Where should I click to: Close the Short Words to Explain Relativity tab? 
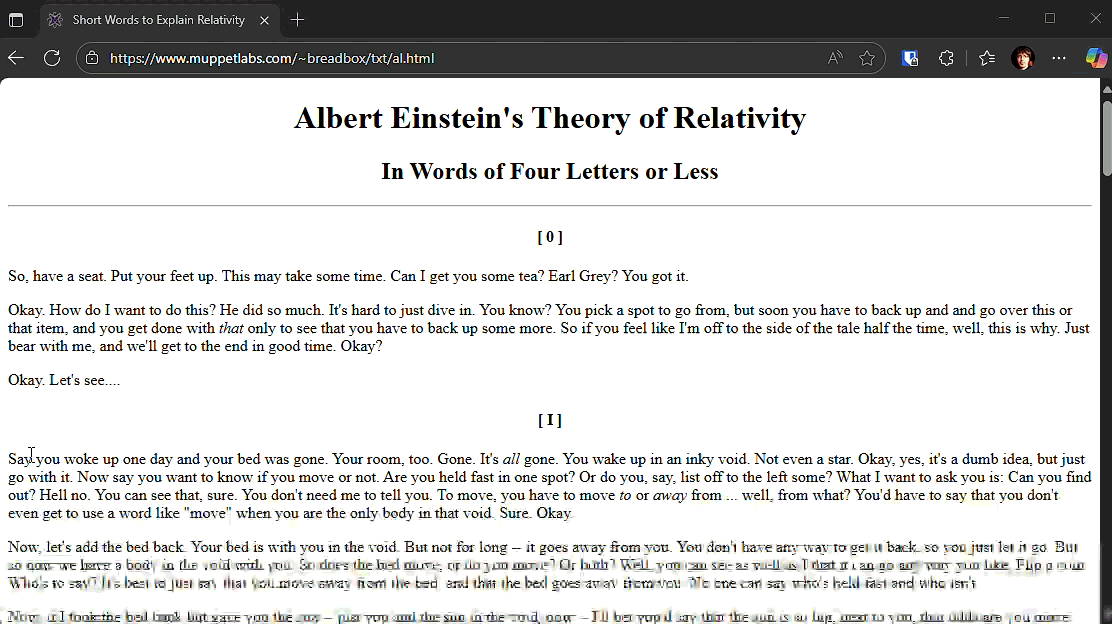(x=265, y=20)
